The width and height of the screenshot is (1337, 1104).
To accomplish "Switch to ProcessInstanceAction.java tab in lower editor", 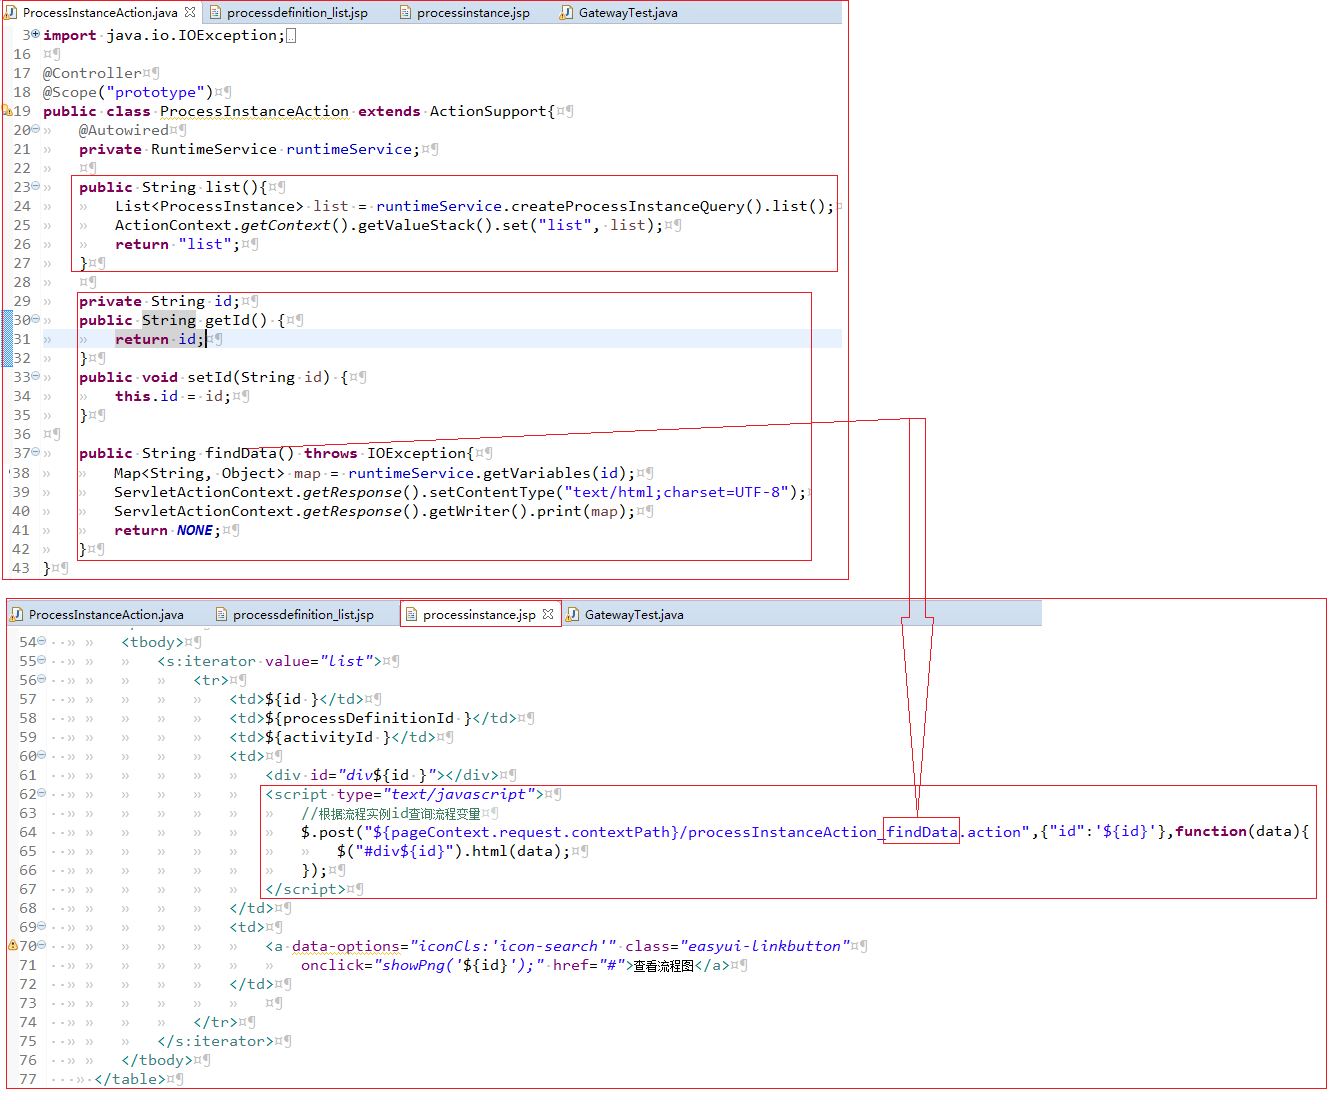I will 106,615.
